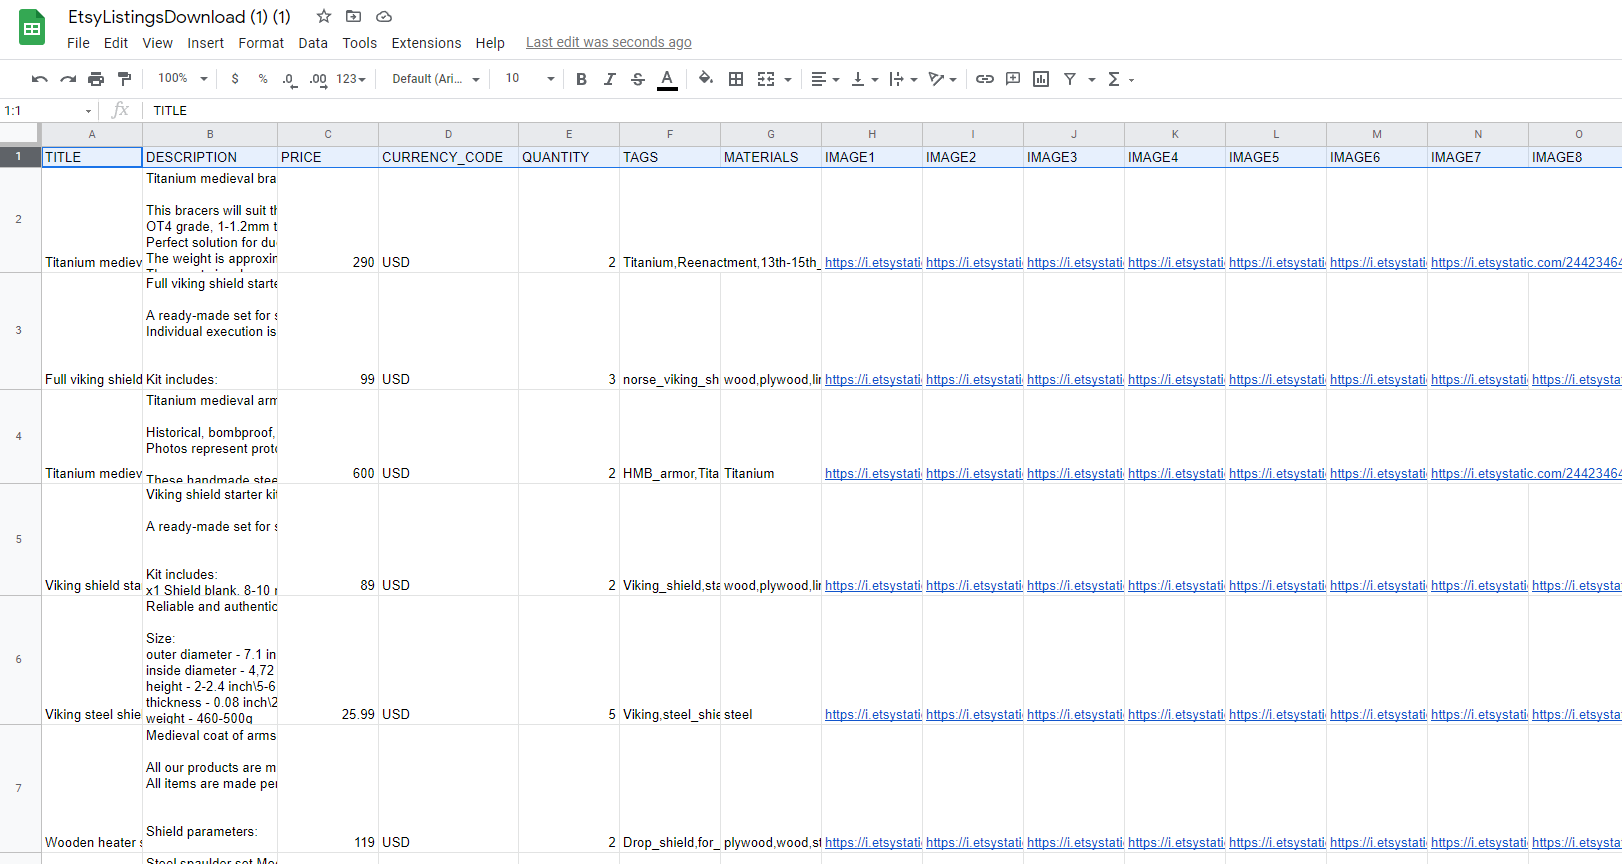Open the fill color picker
This screenshot has height=864, width=1622.
pyautogui.click(x=706, y=79)
